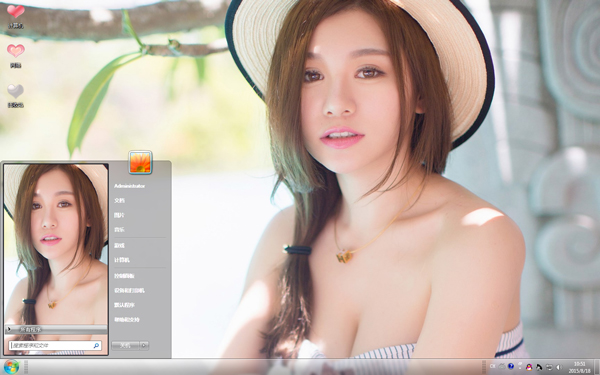
Task: Click the black satellite dish tray icon
Action: coord(539,367)
